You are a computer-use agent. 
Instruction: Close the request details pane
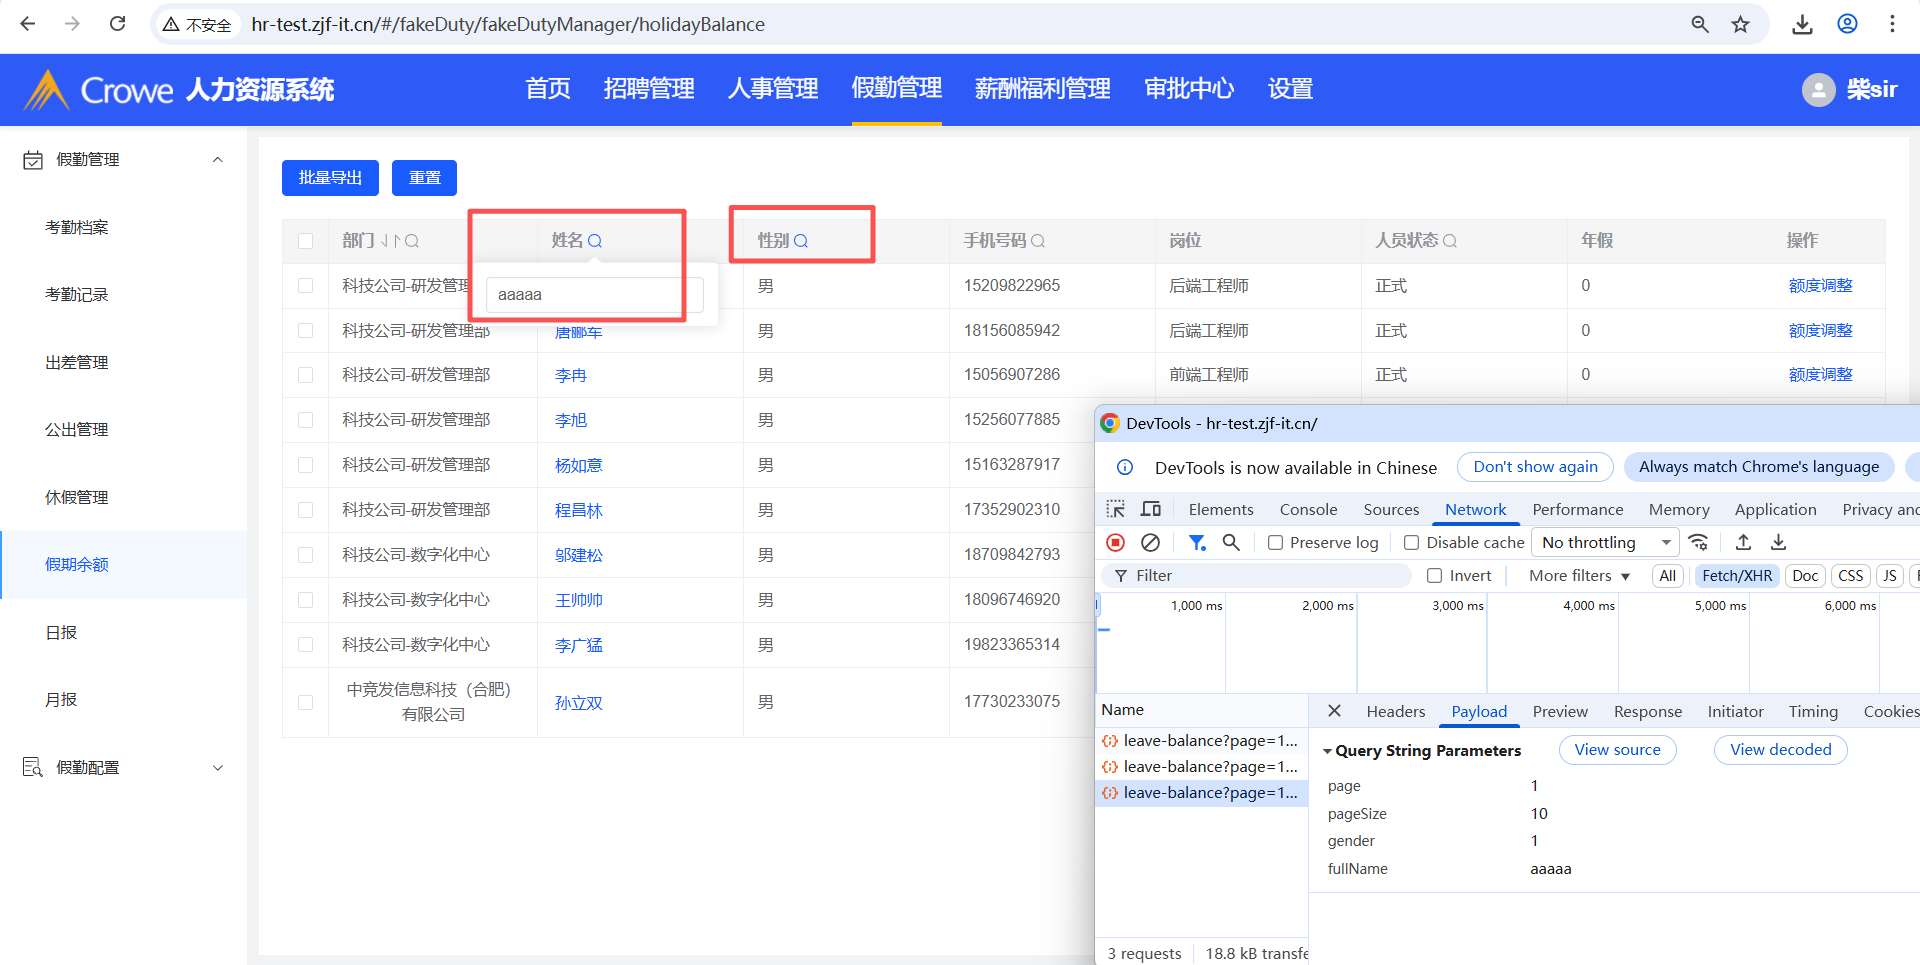pos(1334,711)
